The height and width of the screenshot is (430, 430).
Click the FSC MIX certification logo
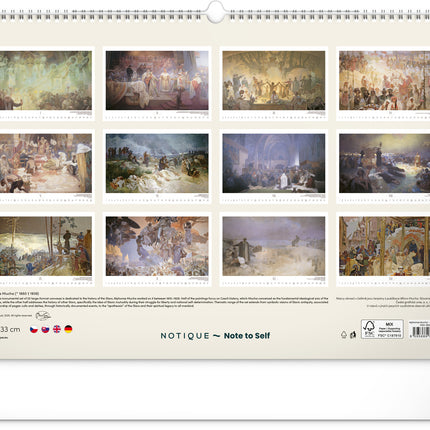(x=382, y=329)
